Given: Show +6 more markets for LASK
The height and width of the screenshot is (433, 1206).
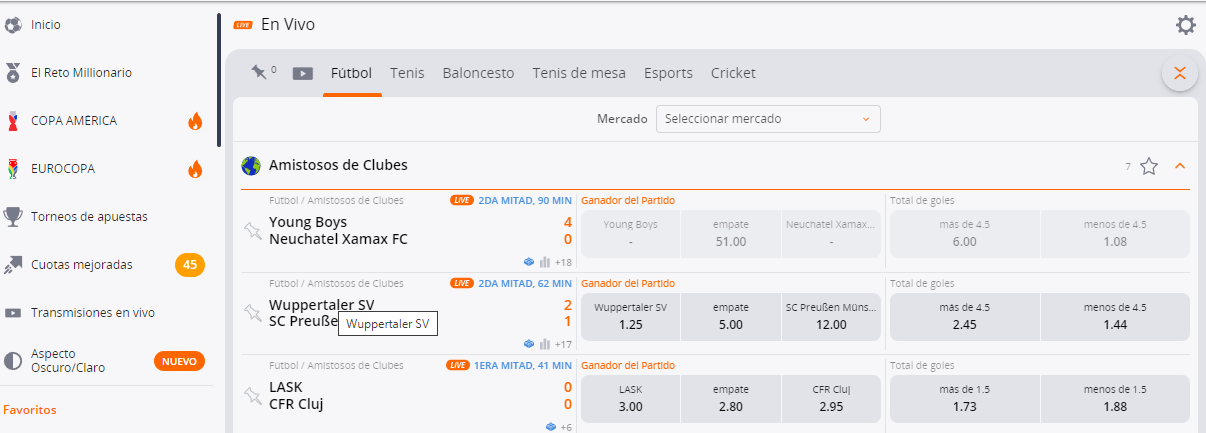Looking at the screenshot, I should coord(566,427).
